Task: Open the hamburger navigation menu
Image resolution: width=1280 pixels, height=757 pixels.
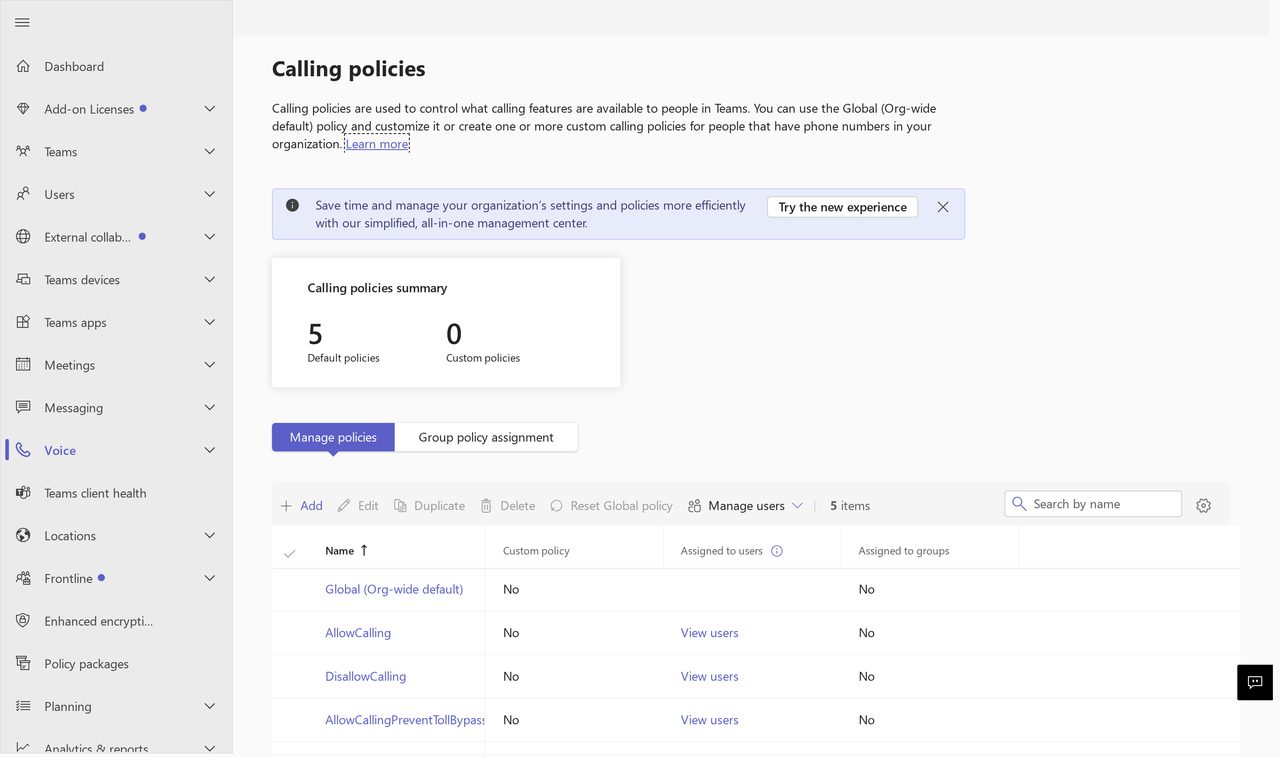Action: point(22,22)
